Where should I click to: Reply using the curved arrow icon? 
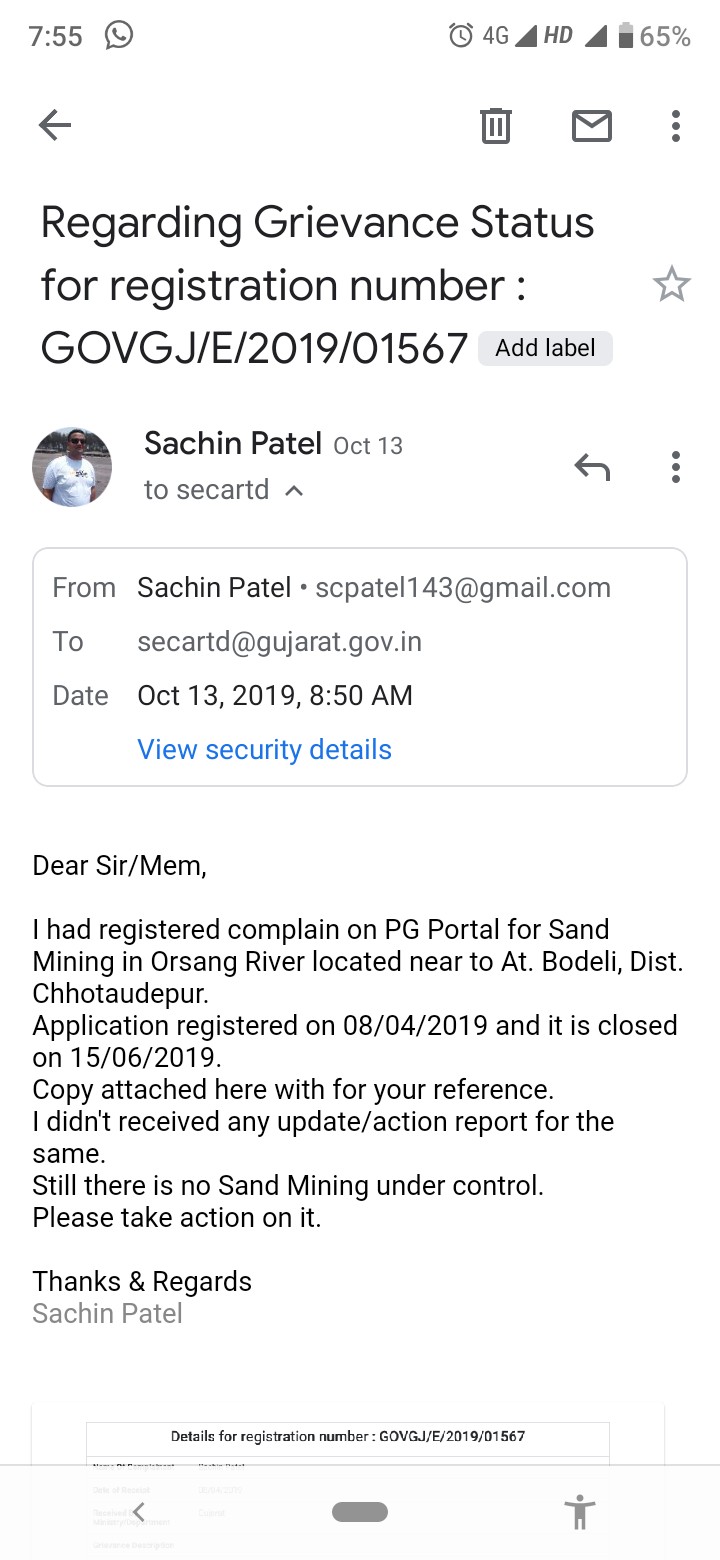click(592, 466)
